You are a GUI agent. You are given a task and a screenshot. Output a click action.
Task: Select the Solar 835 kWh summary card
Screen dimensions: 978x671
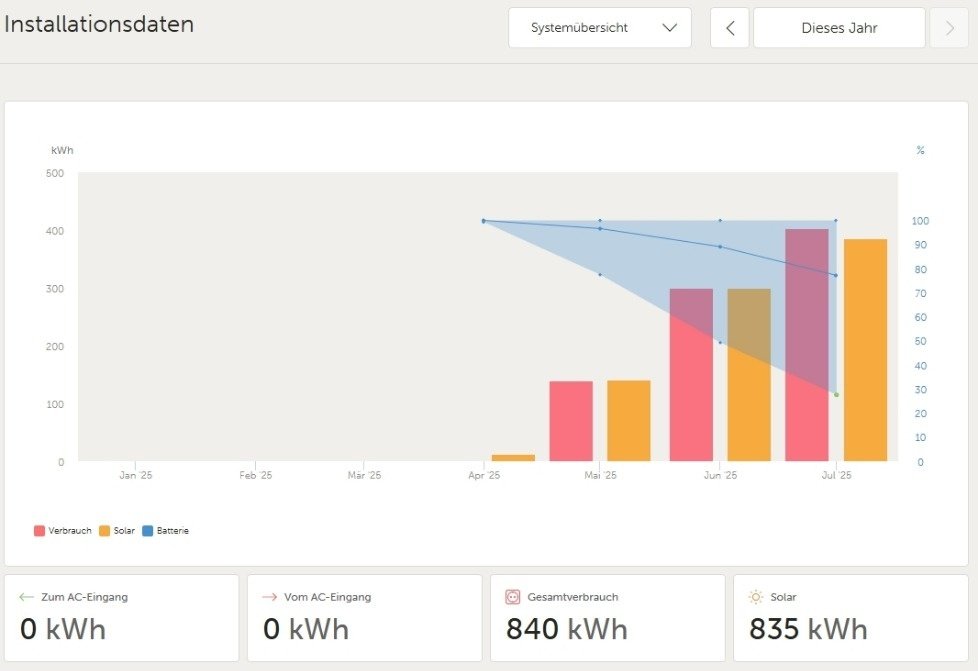tap(850, 618)
